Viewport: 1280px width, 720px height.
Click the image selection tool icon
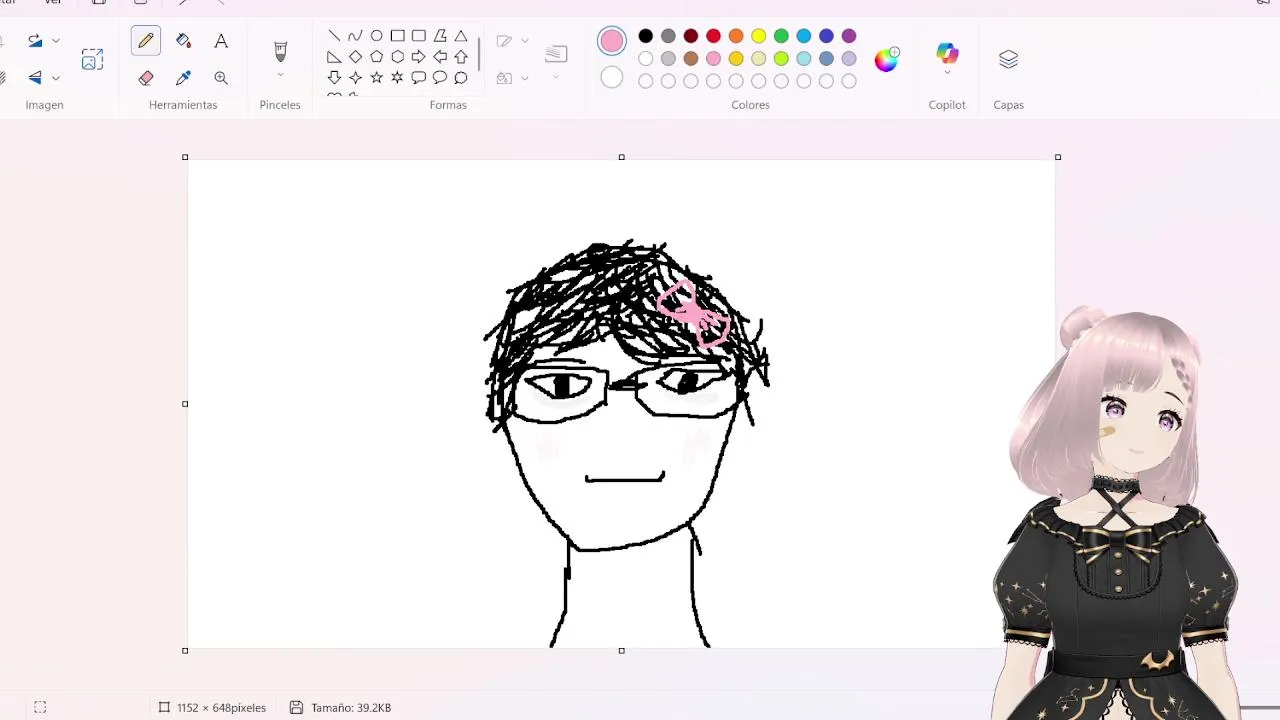(x=92, y=60)
